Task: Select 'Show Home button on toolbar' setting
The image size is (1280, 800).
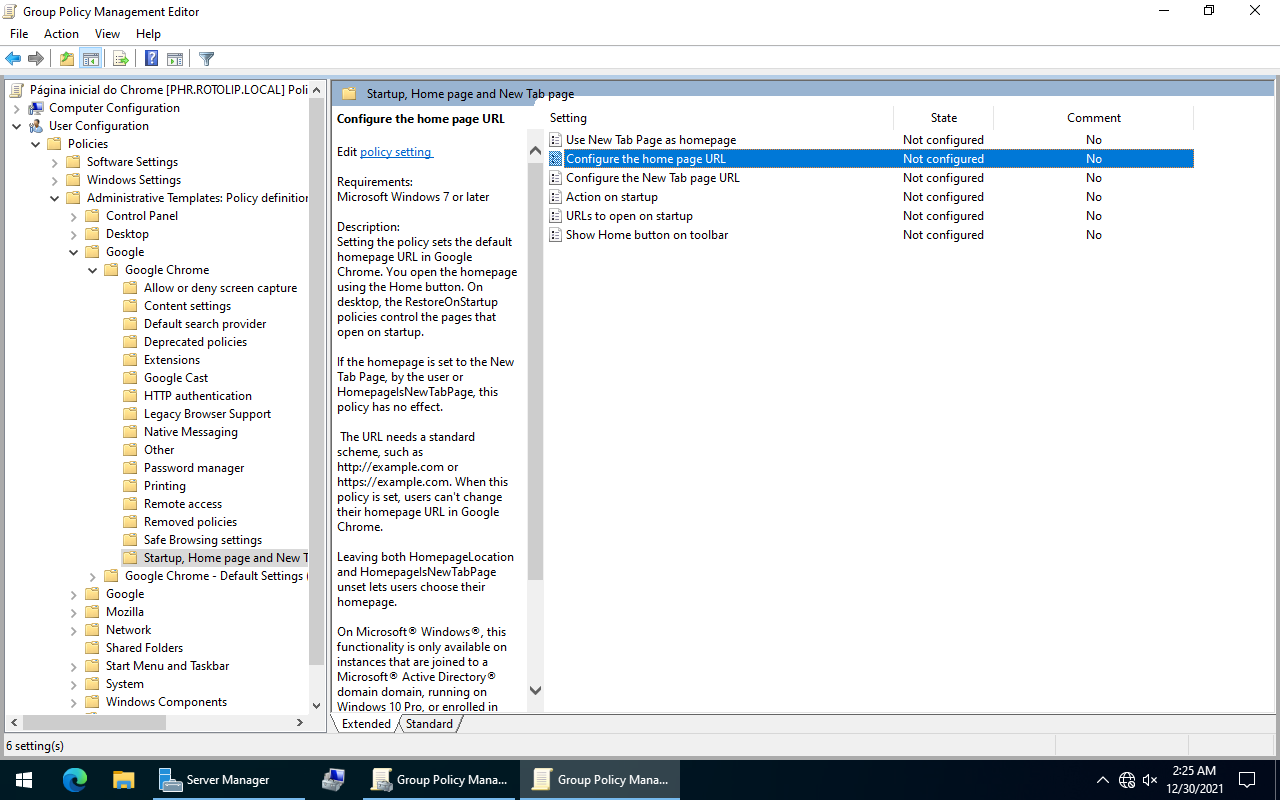Action: [x=646, y=235]
